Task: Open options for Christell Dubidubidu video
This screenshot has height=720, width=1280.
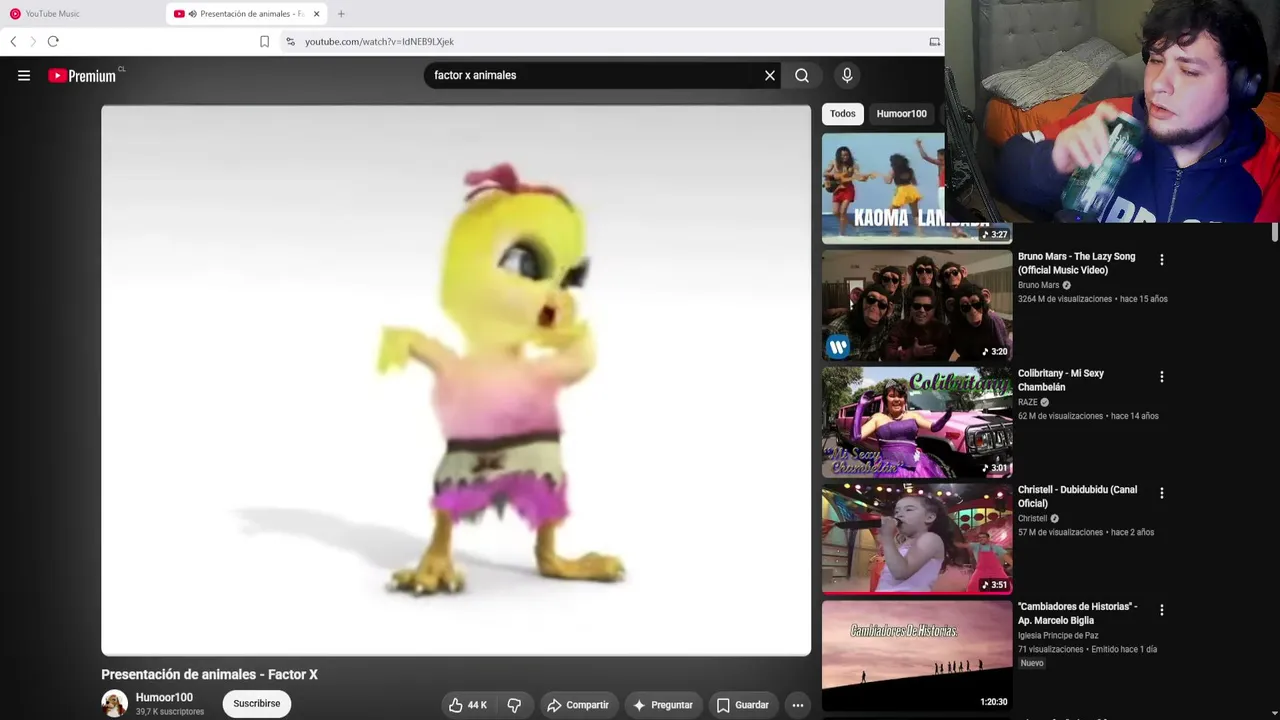Action: [x=1161, y=493]
